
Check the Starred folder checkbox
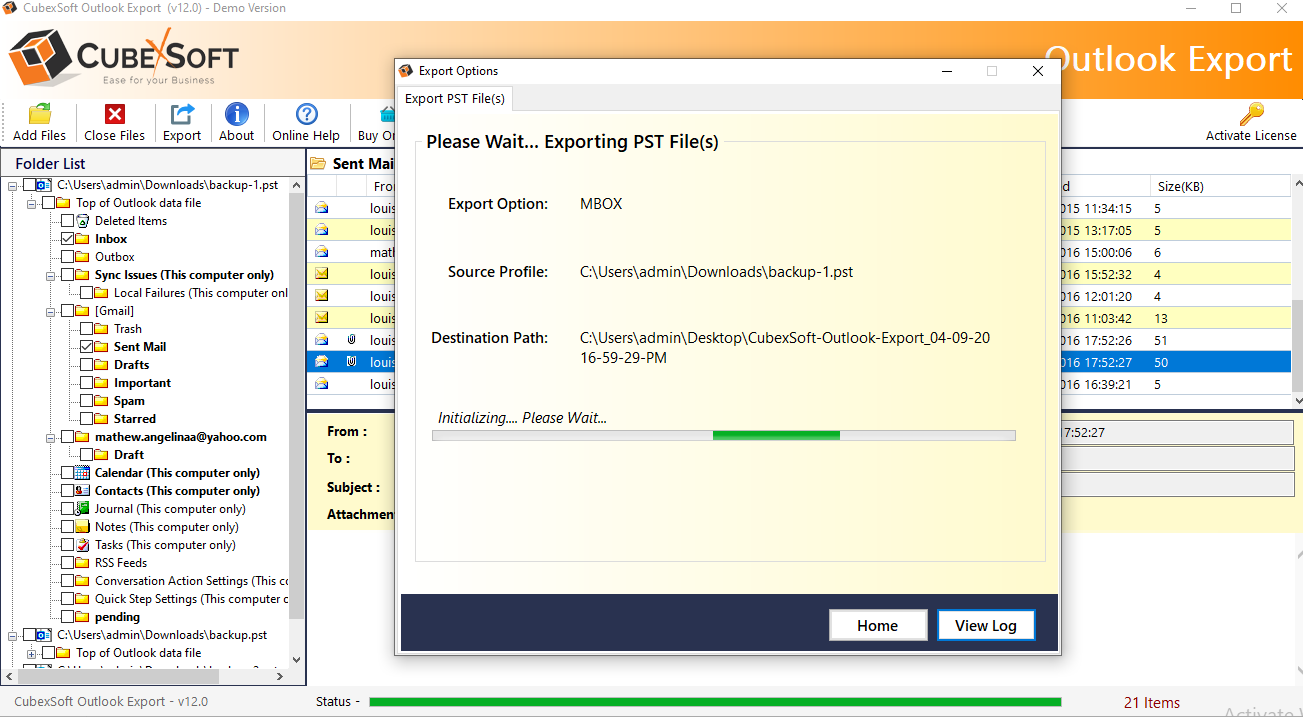(86, 419)
